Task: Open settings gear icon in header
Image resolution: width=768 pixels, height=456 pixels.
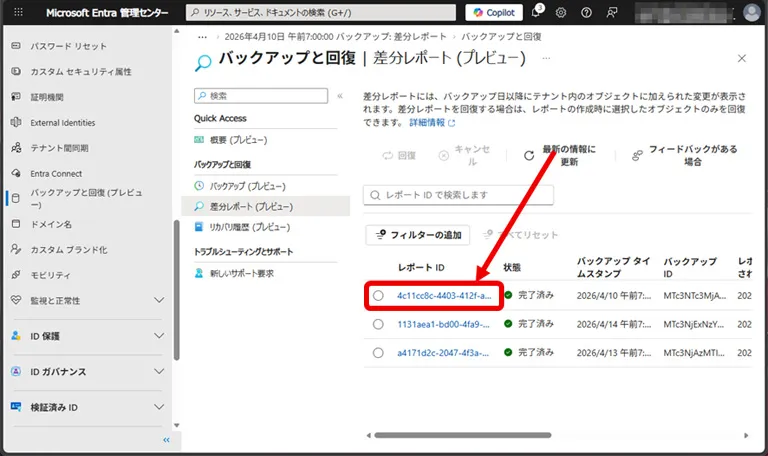Action: (x=561, y=13)
